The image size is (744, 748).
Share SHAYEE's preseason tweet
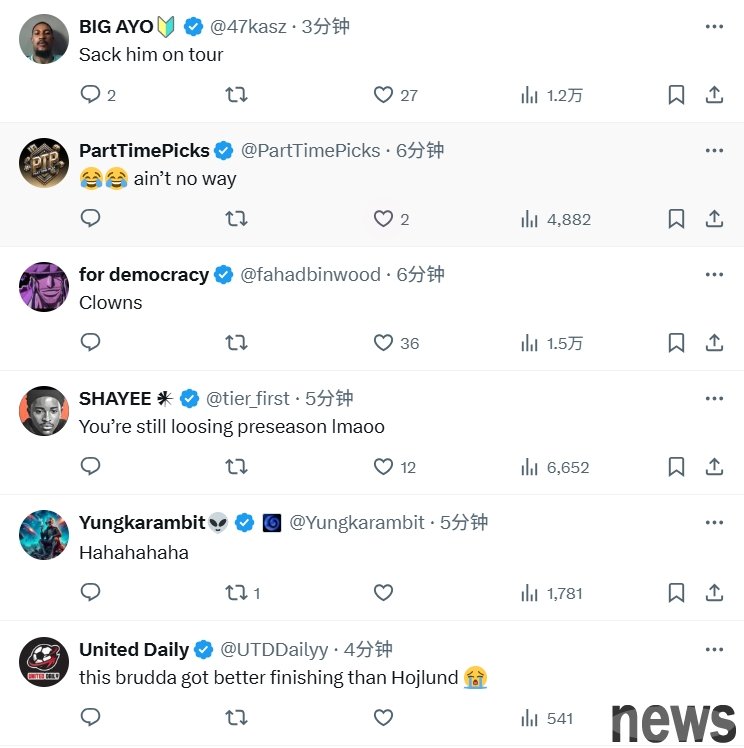[x=714, y=467]
